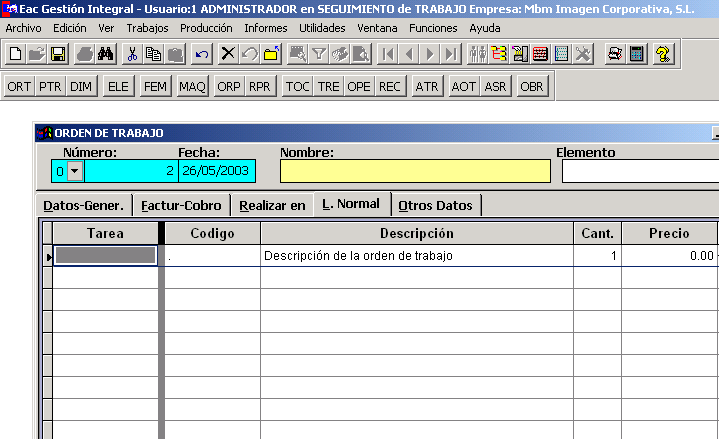Expand the Número series dropdown arrow
This screenshot has height=439, width=719.
[74, 171]
